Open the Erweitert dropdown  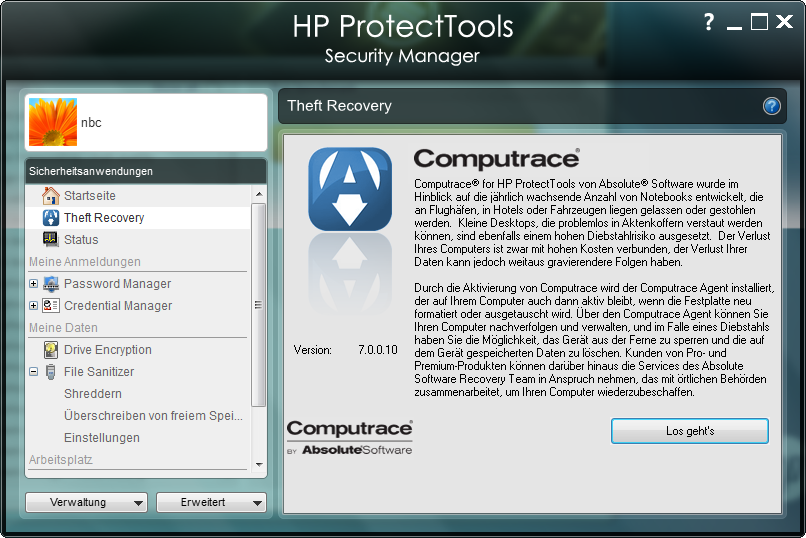click(211, 502)
